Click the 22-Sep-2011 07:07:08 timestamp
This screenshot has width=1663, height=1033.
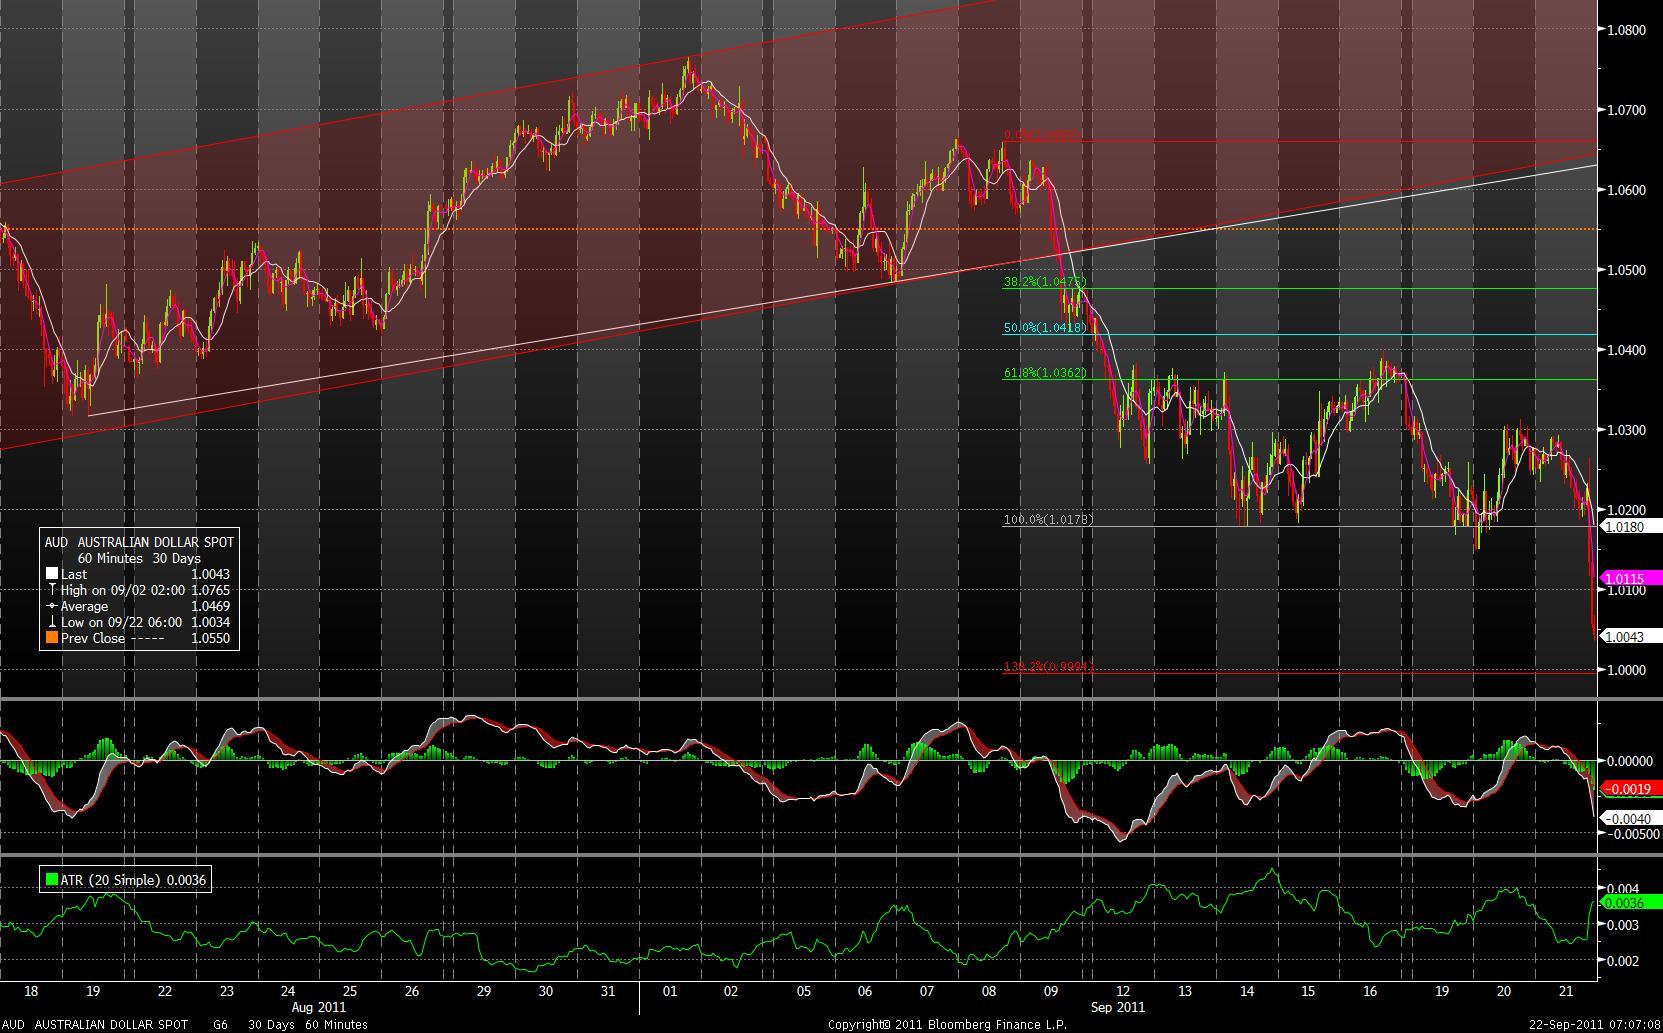tap(1594, 1025)
